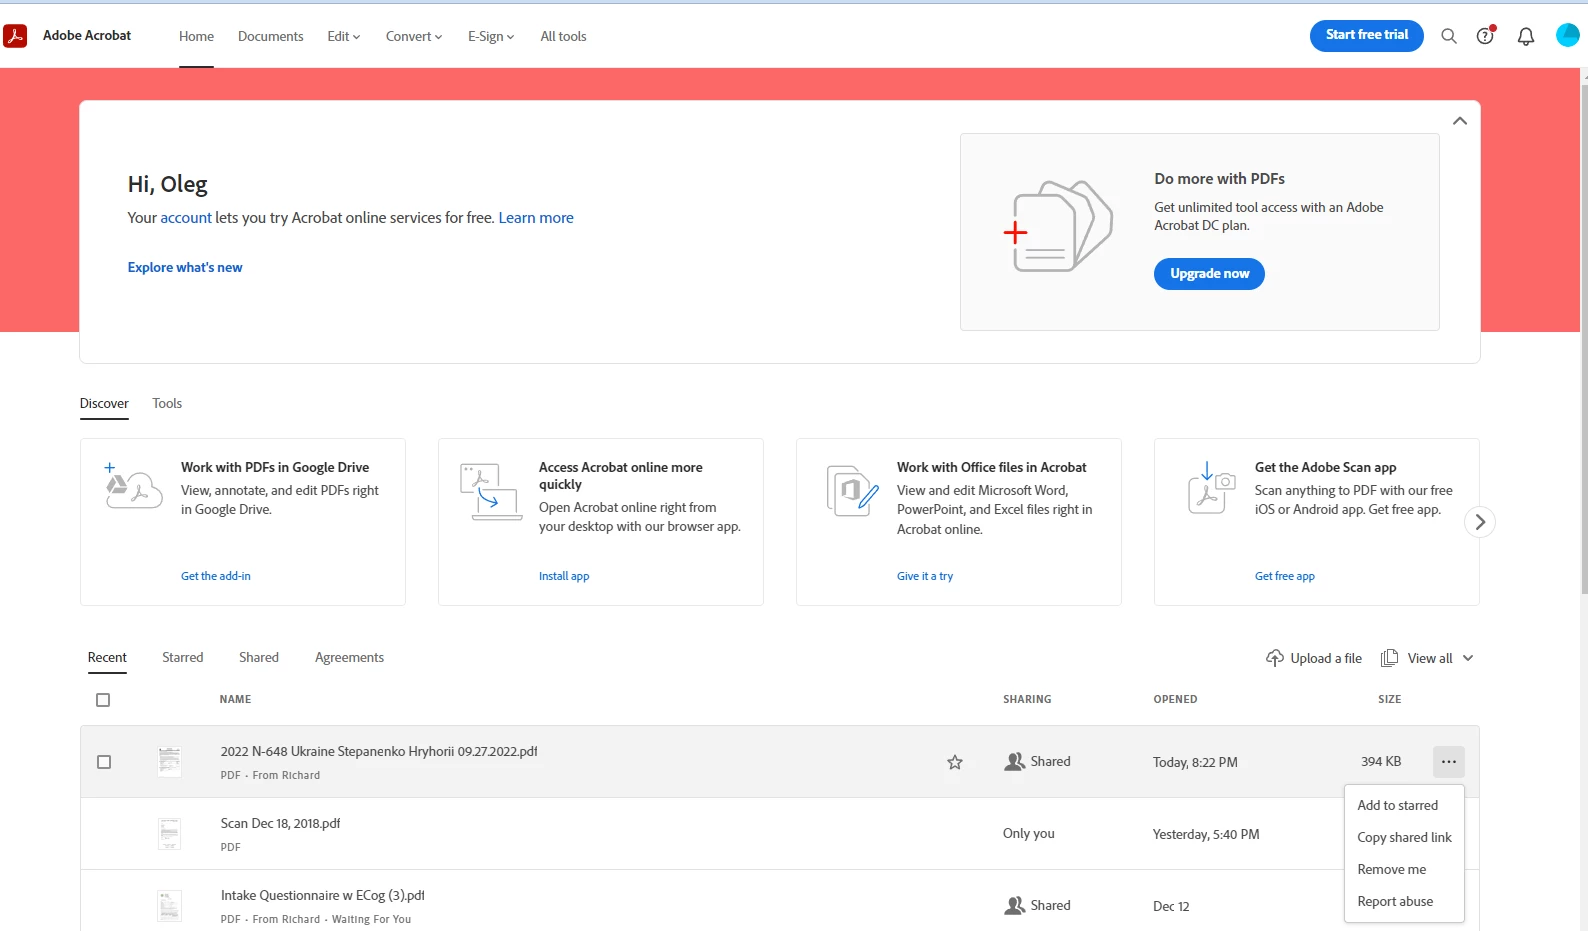Click the Adobe Acrobat logo icon
The image size is (1588, 931).
click(x=15, y=36)
